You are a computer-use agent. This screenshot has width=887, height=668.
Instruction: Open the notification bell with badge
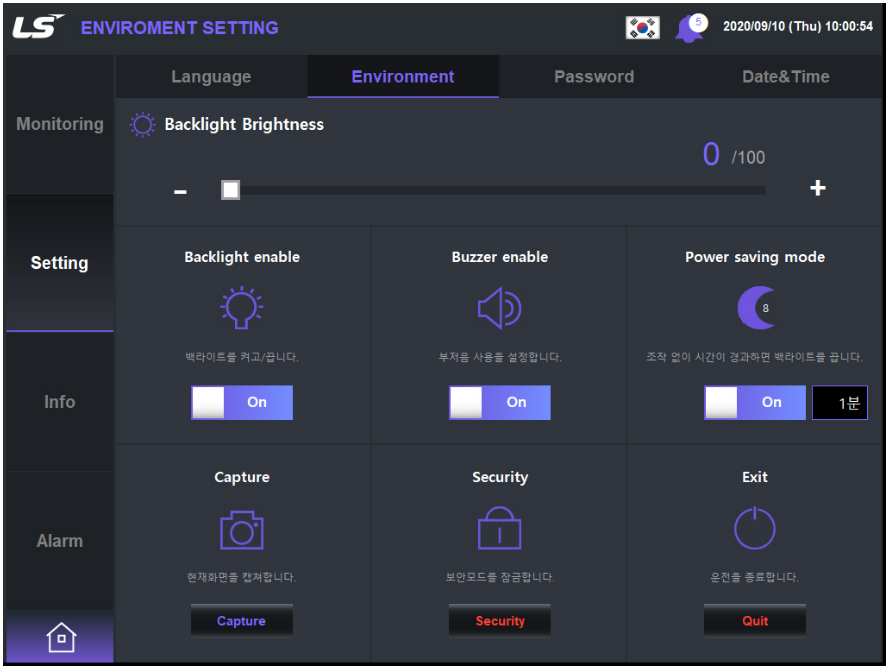[689, 28]
